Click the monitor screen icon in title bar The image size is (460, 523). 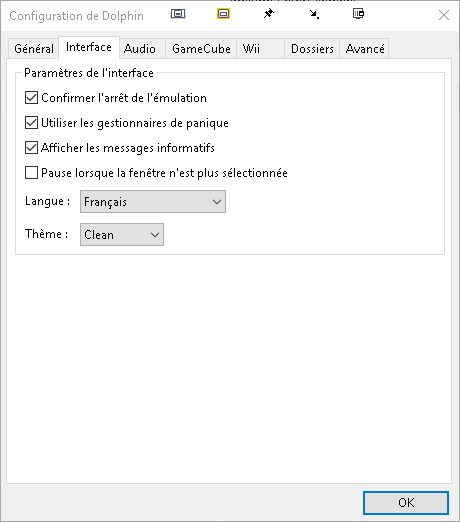359,14
